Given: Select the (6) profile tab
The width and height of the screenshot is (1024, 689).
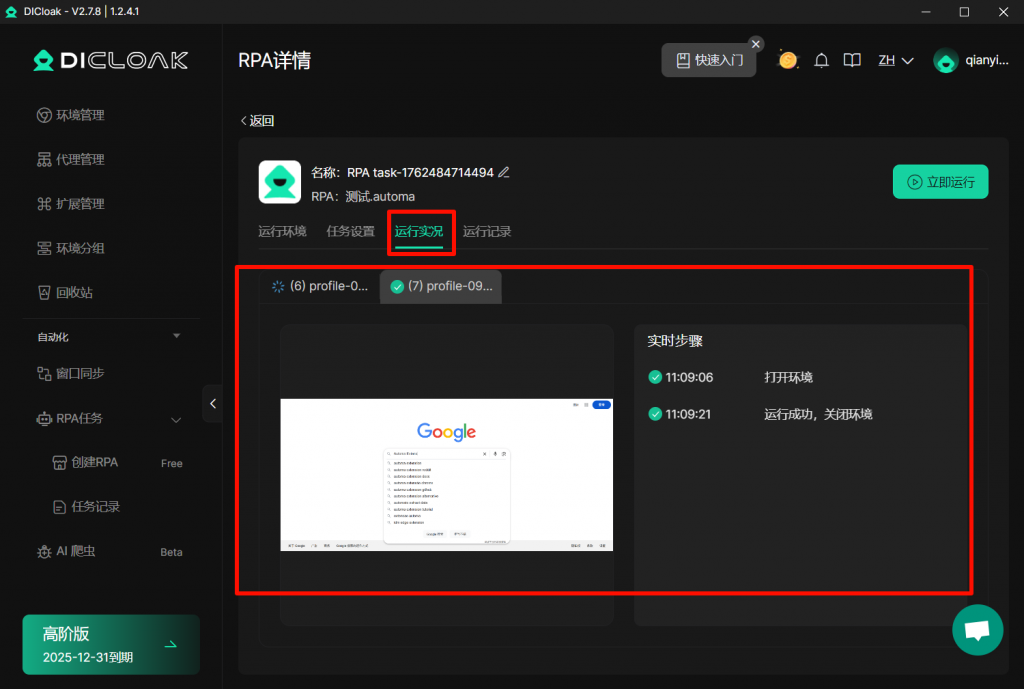Looking at the screenshot, I should coord(319,287).
